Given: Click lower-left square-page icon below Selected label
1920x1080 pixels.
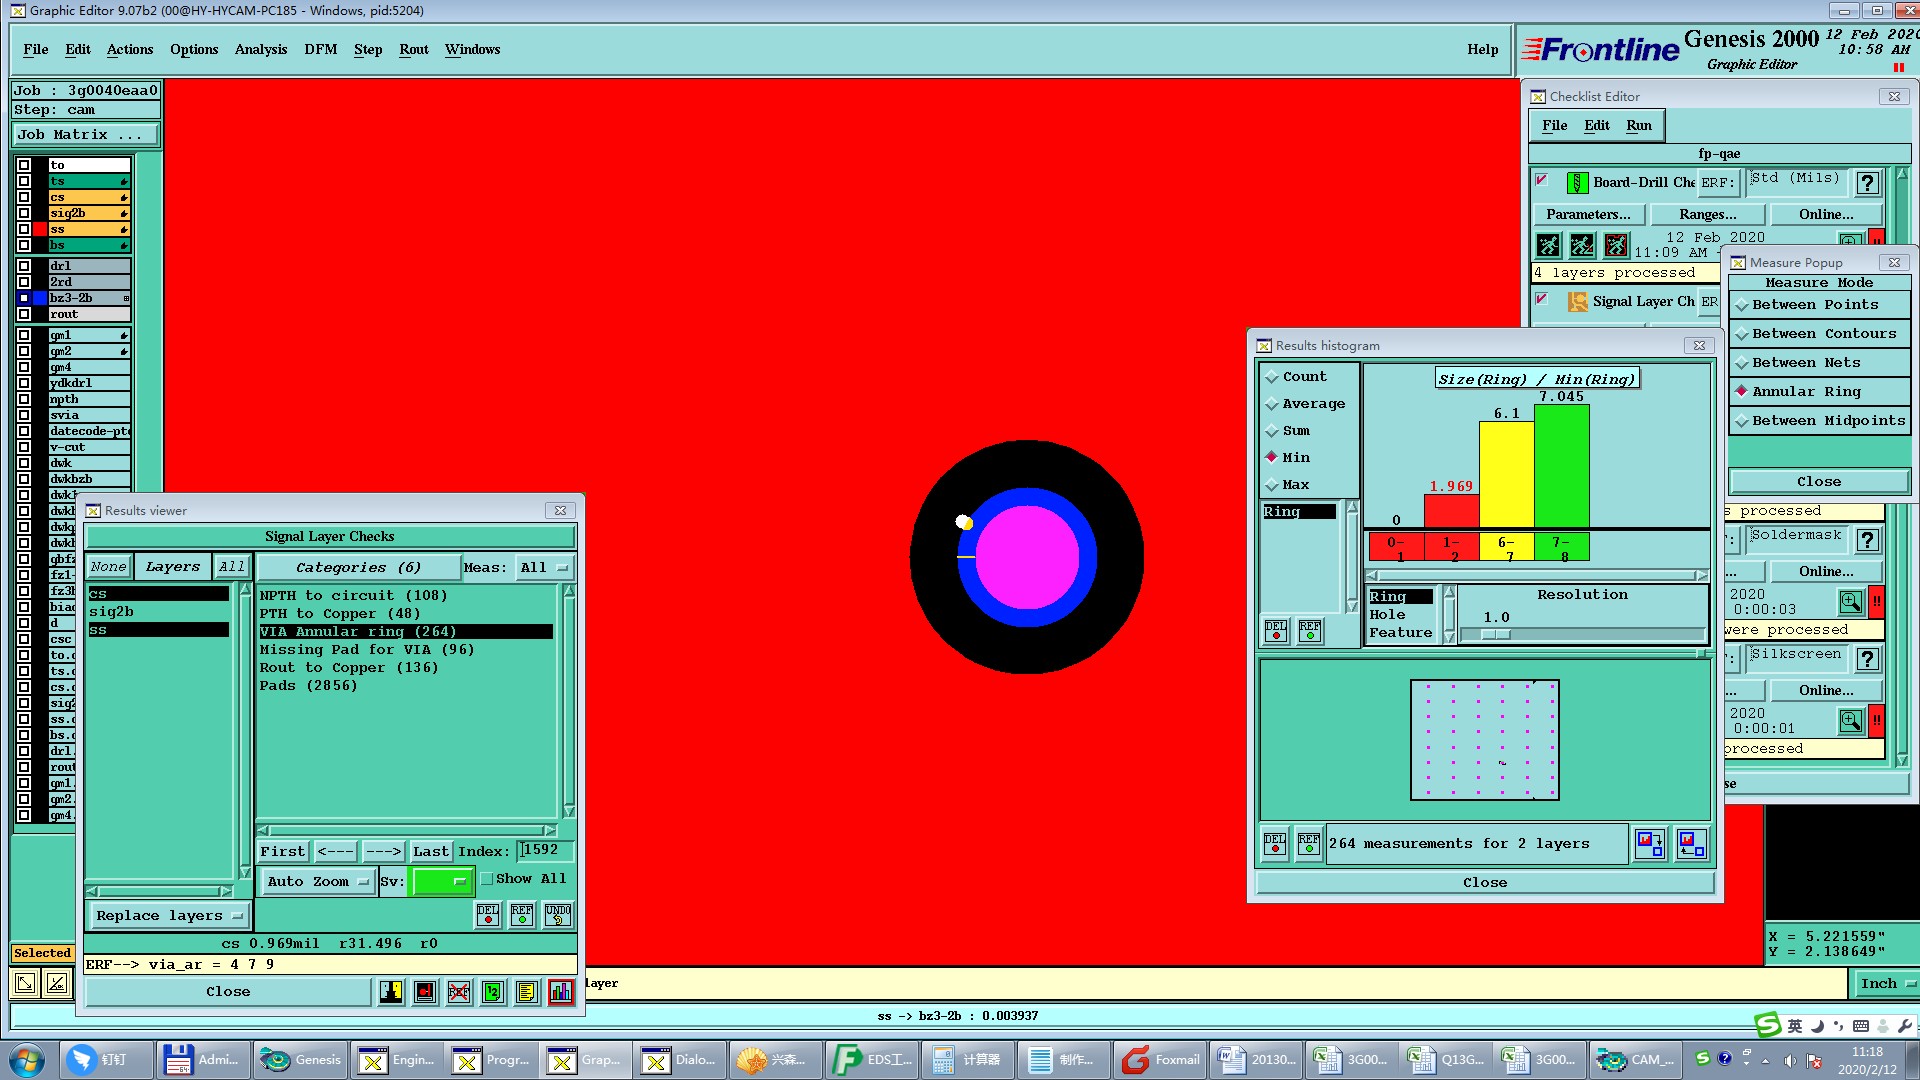Looking at the screenshot, I should click(x=25, y=984).
